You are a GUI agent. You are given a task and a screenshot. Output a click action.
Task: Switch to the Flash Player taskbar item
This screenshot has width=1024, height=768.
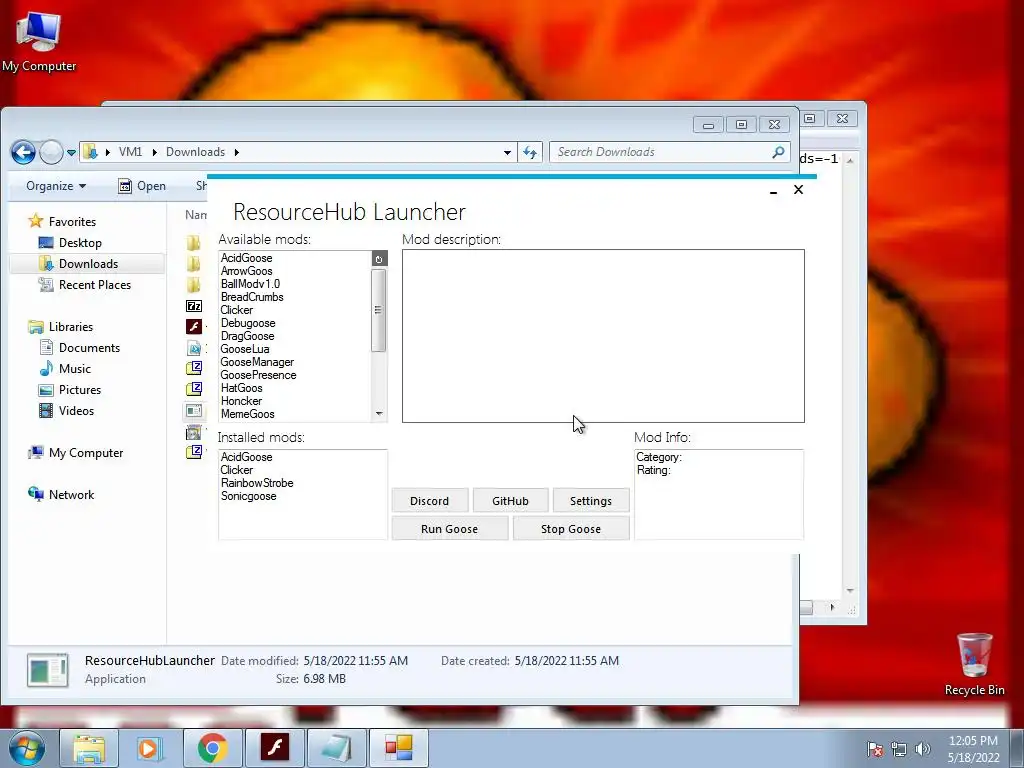[x=274, y=748]
